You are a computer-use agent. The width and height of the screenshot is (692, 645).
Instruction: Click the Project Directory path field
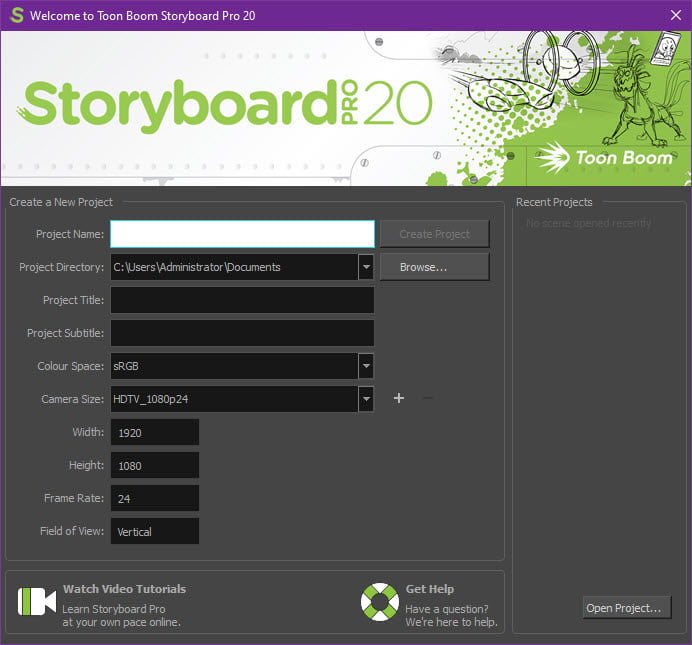tap(234, 267)
